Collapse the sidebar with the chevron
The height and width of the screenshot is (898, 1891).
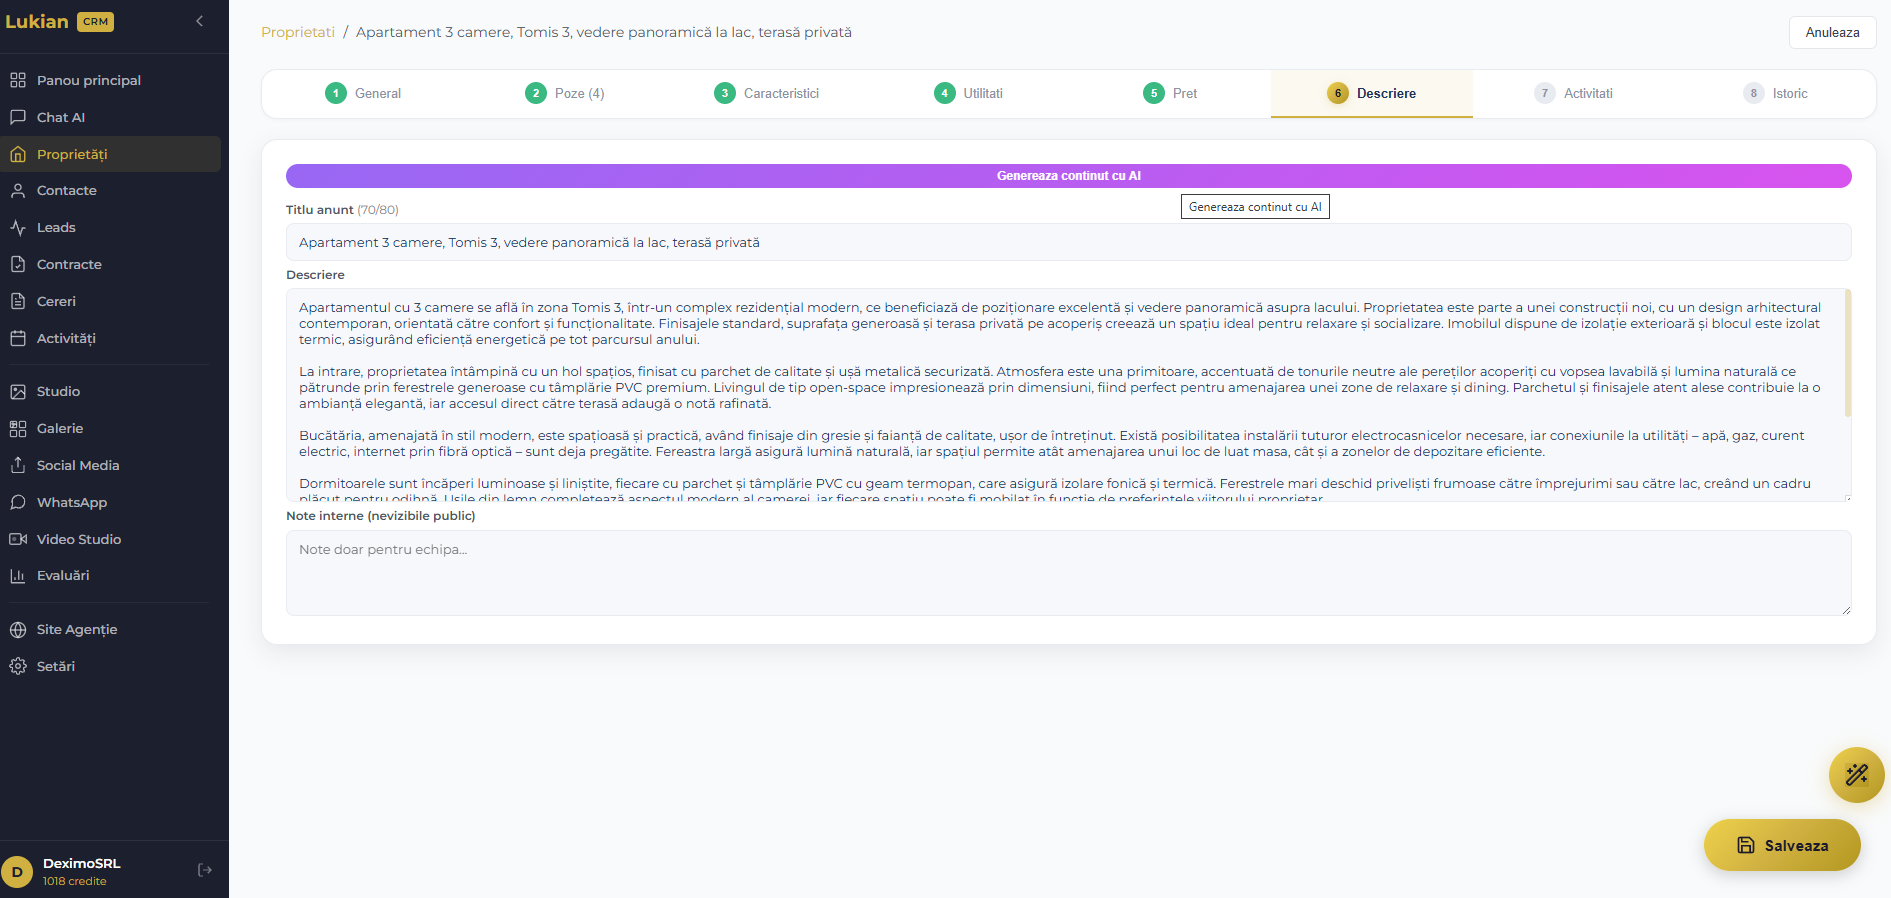point(200,21)
